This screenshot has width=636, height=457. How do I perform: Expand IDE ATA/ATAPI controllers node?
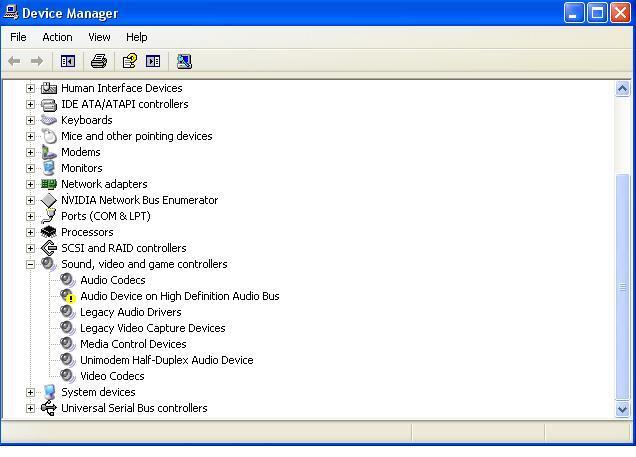30,104
